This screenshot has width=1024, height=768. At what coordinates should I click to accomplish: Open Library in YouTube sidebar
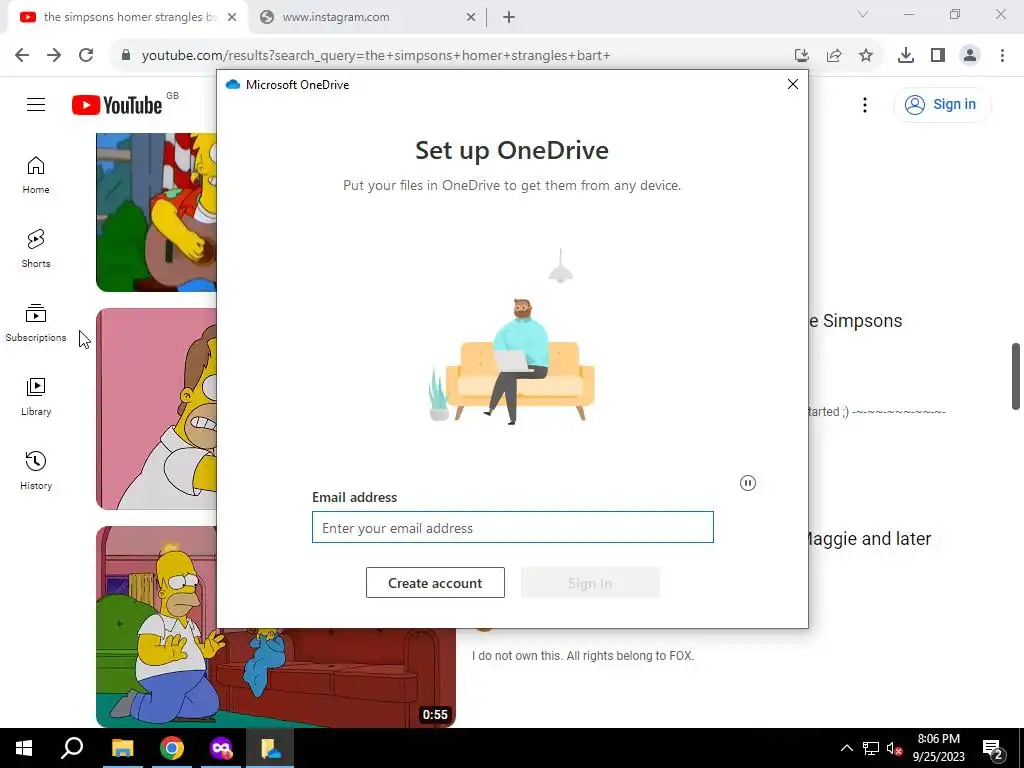[x=36, y=396]
